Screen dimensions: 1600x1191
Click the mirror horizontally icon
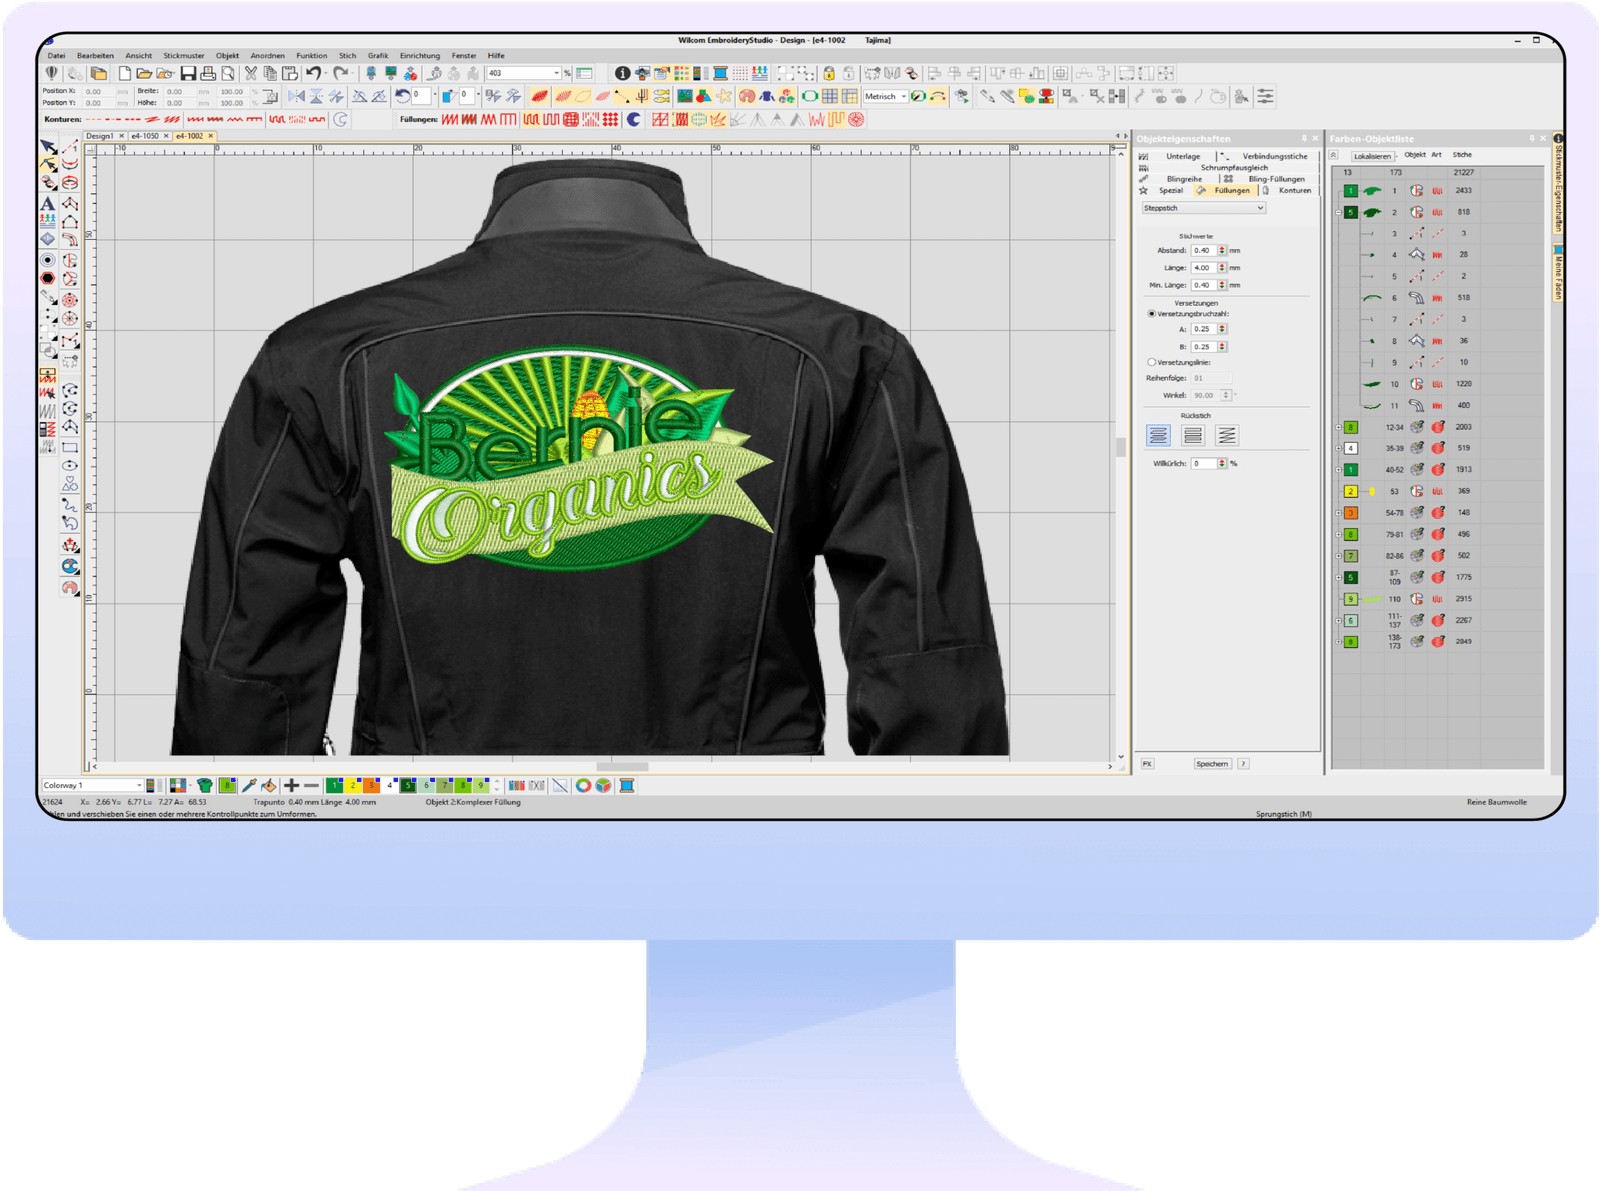[296, 96]
